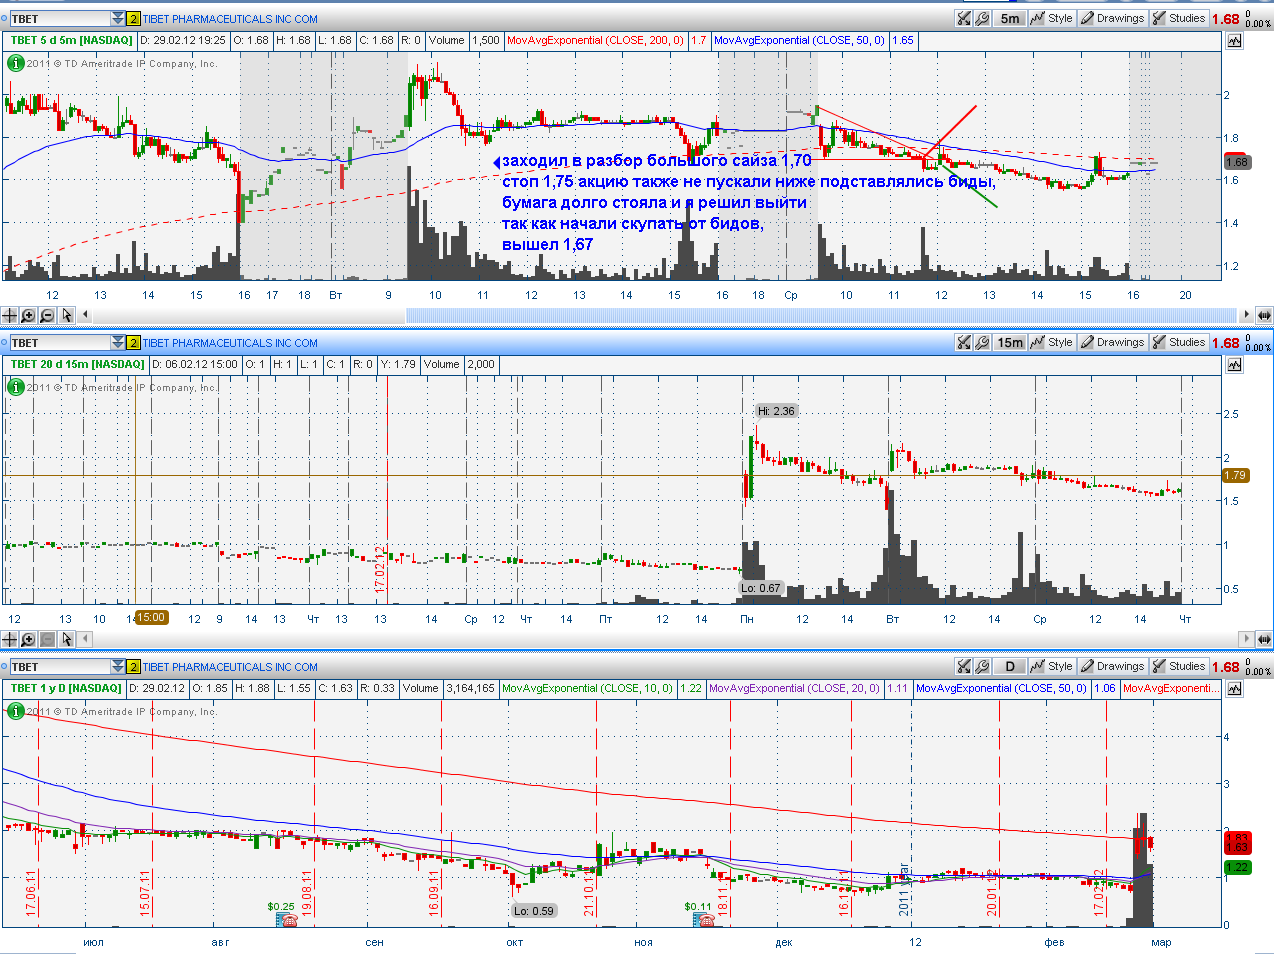Click horizontal scrollbar under the 15m chart

664,639
